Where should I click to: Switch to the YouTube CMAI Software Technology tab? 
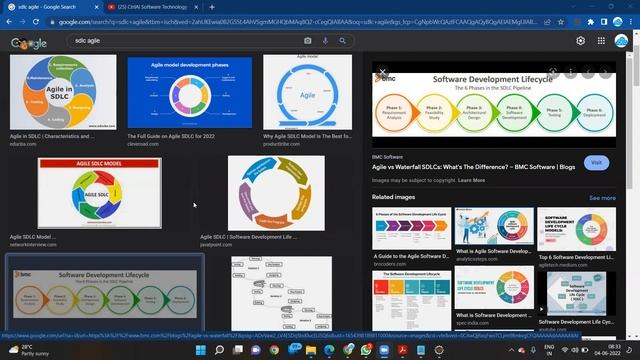click(x=153, y=7)
